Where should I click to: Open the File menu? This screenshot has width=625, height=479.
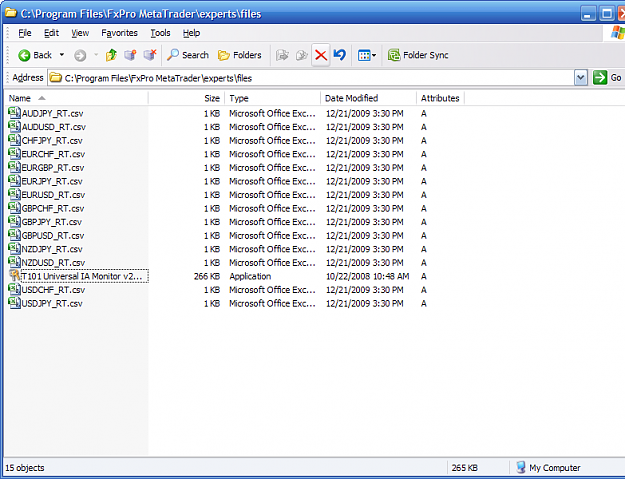(25, 33)
